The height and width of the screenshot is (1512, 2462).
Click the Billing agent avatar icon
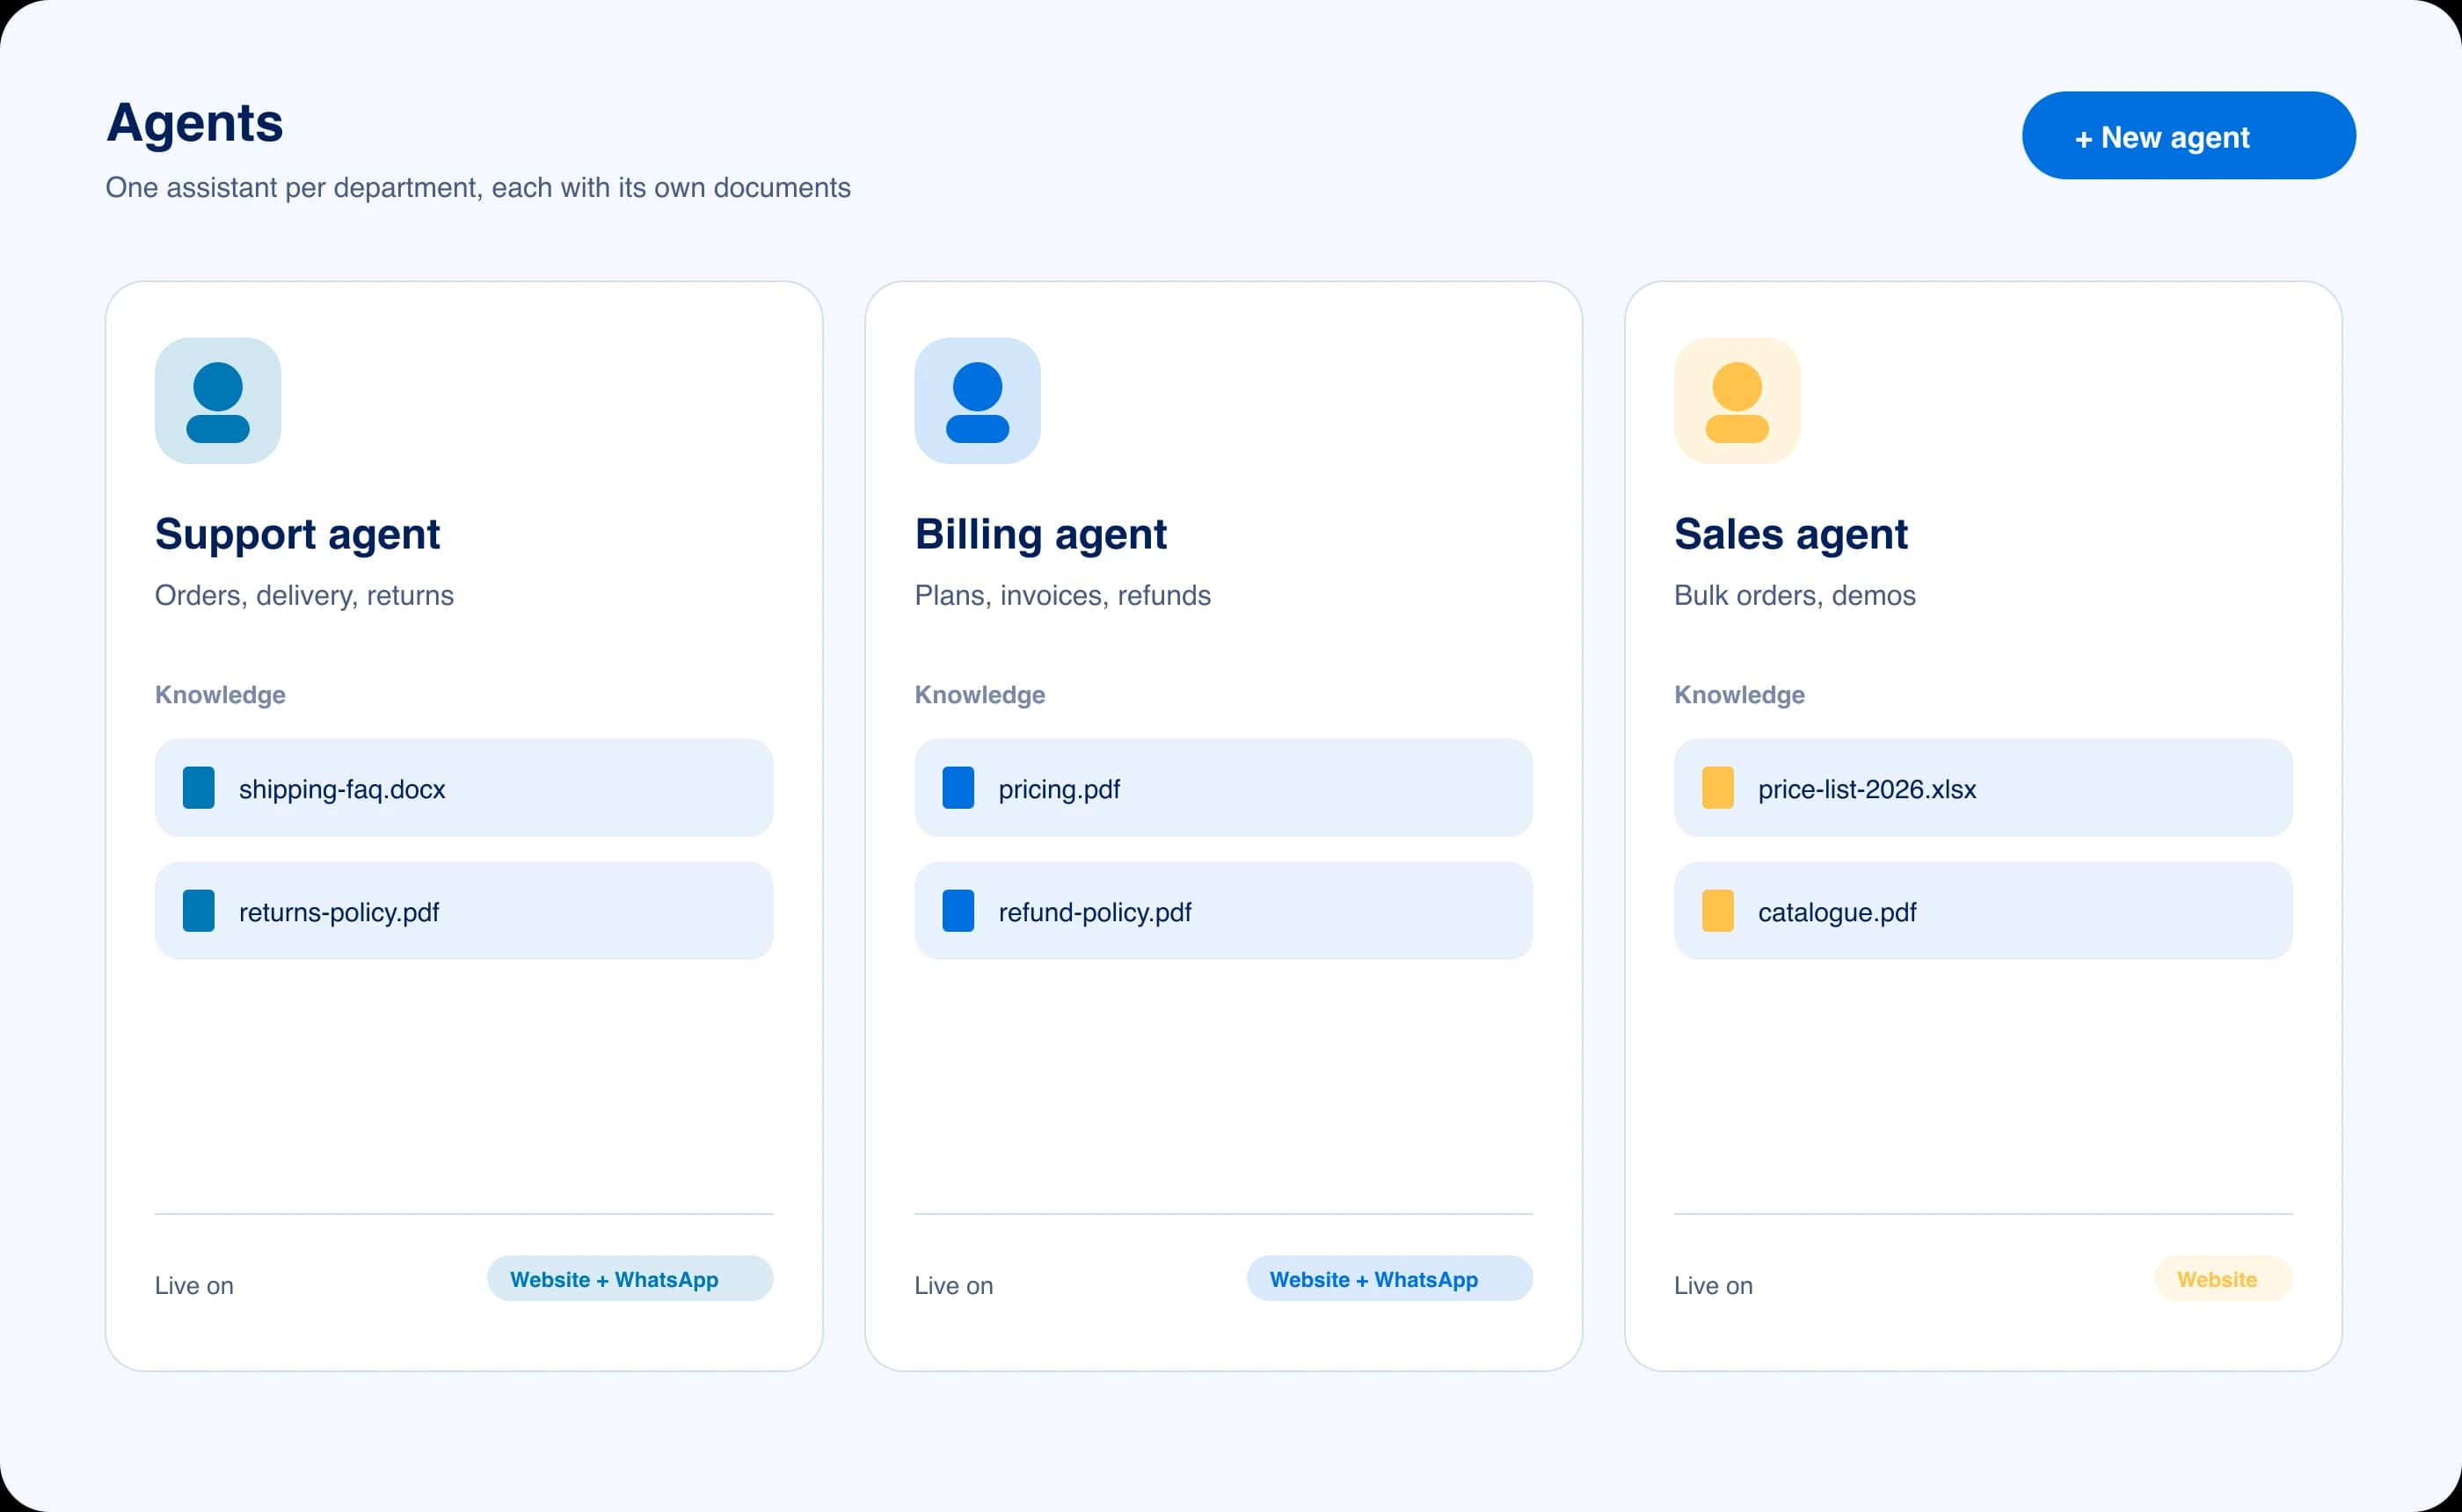(977, 401)
